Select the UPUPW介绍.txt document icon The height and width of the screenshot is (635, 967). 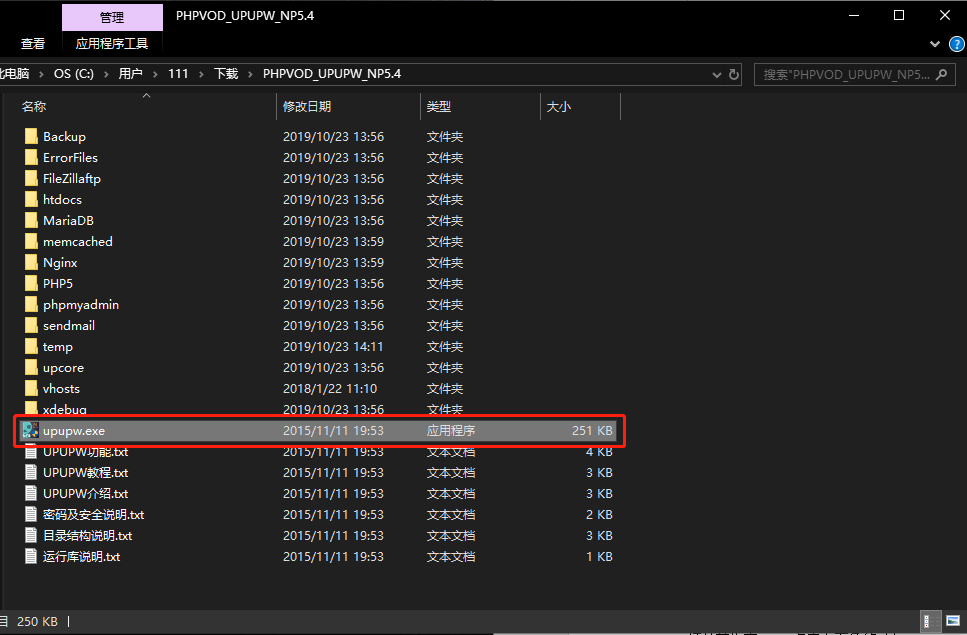click(x=31, y=493)
